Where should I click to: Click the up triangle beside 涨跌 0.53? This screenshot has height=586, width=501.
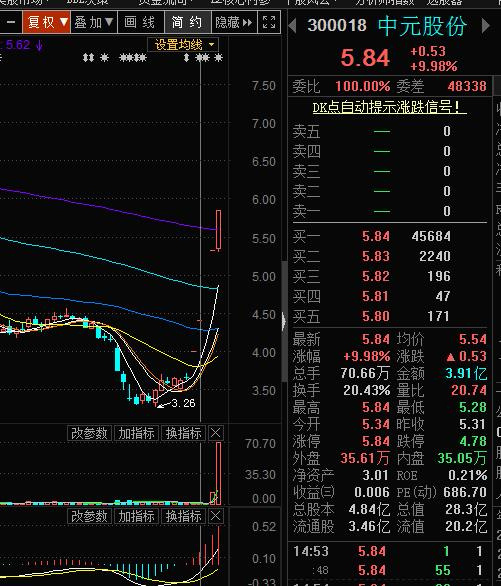pos(451,357)
